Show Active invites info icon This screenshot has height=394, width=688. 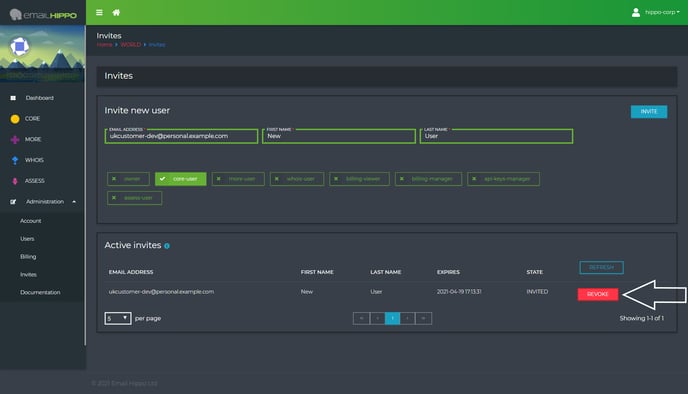click(167, 246)
